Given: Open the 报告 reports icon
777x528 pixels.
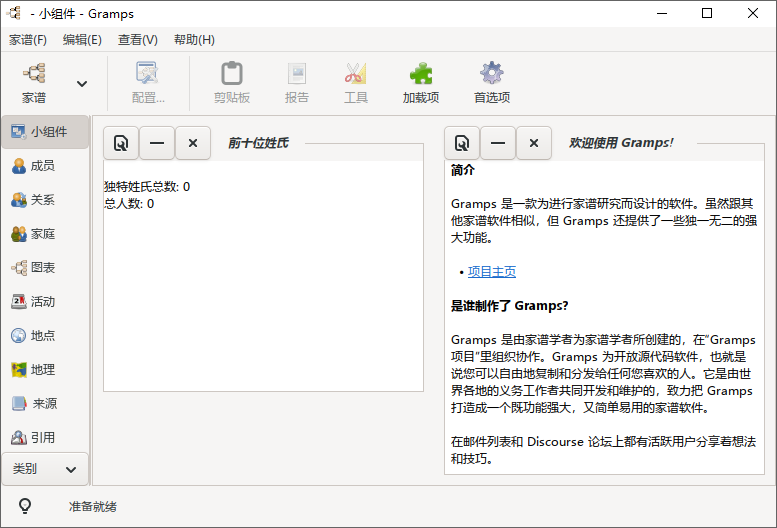Looking at the screenshot, I should point(296,83).
